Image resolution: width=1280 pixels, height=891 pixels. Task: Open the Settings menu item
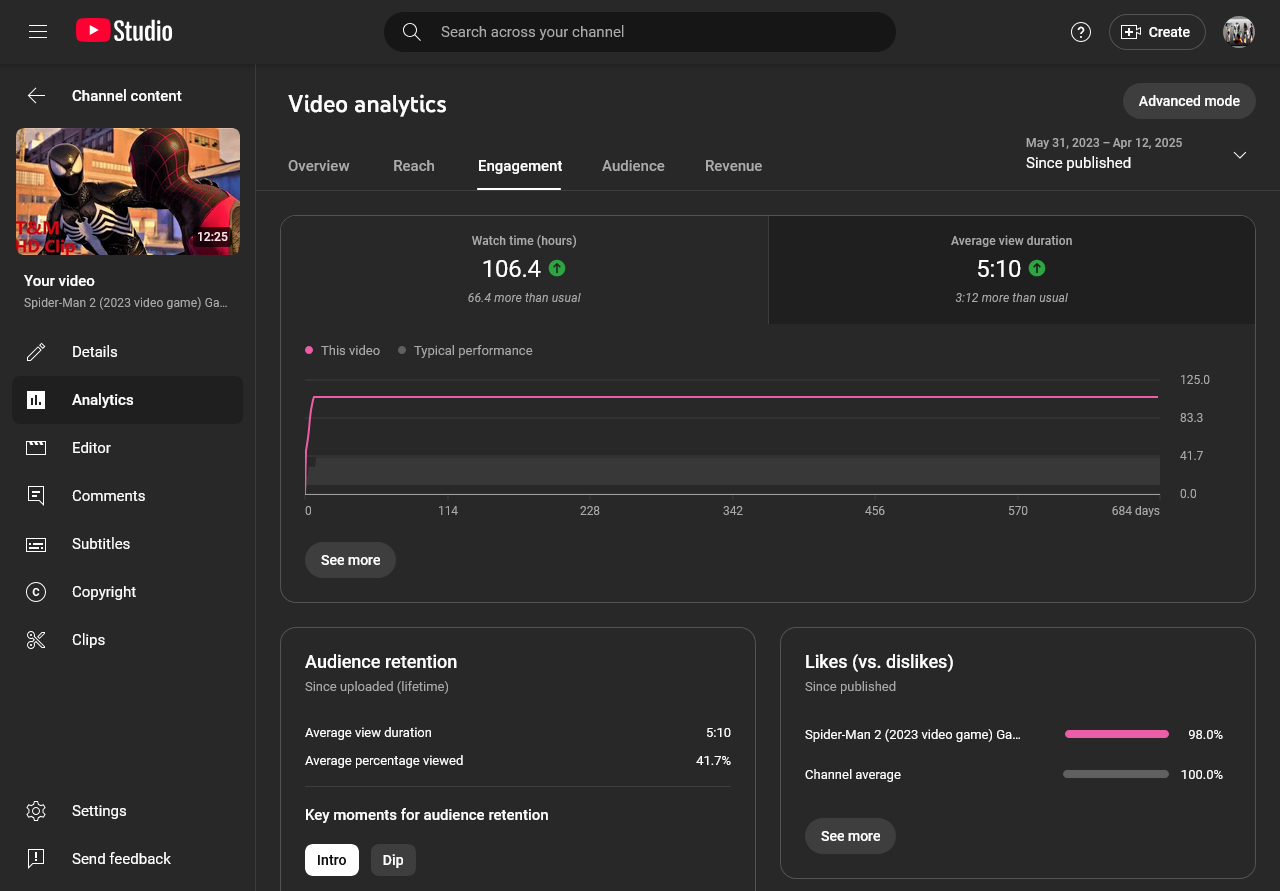(x=127, y=811)
